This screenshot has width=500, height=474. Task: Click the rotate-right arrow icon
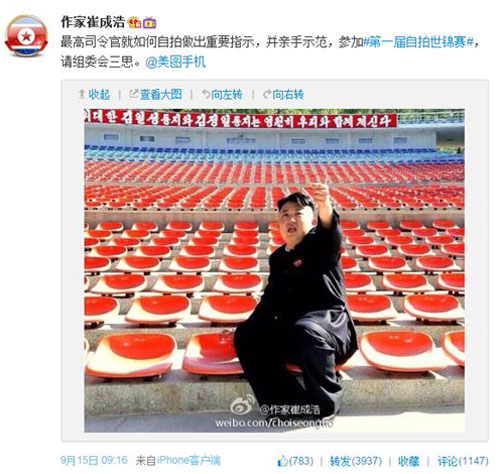[x=267, y=94]
